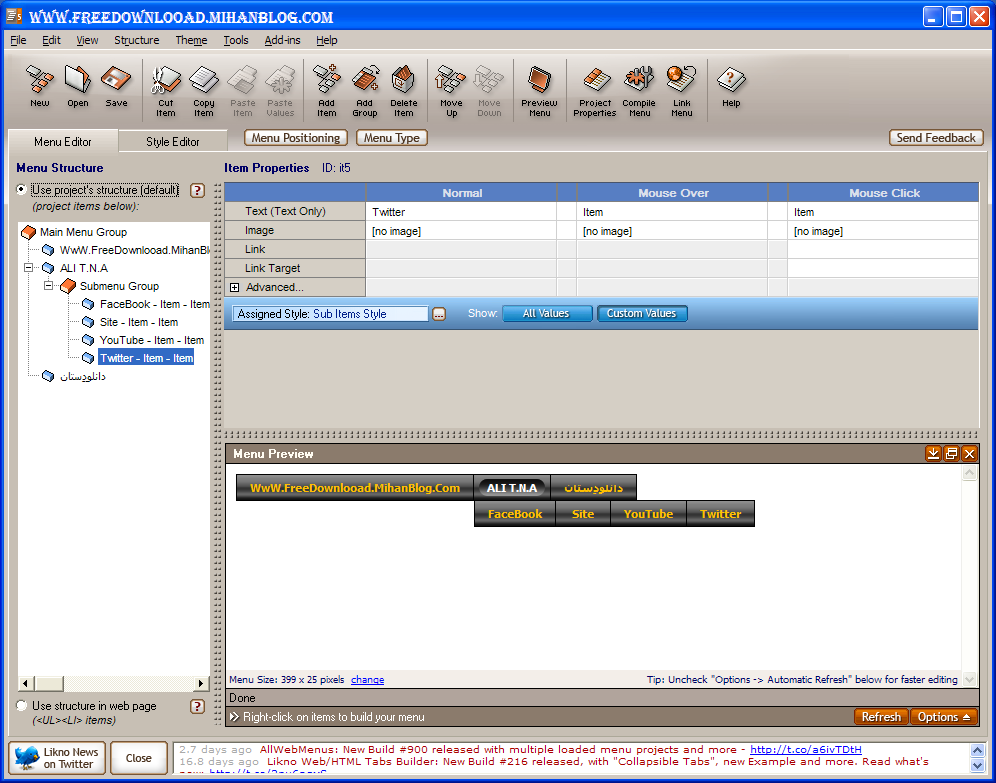The image size is (996, 783).
Task: Click the Add Group toolbar icon
Action: tap(365, 91)
